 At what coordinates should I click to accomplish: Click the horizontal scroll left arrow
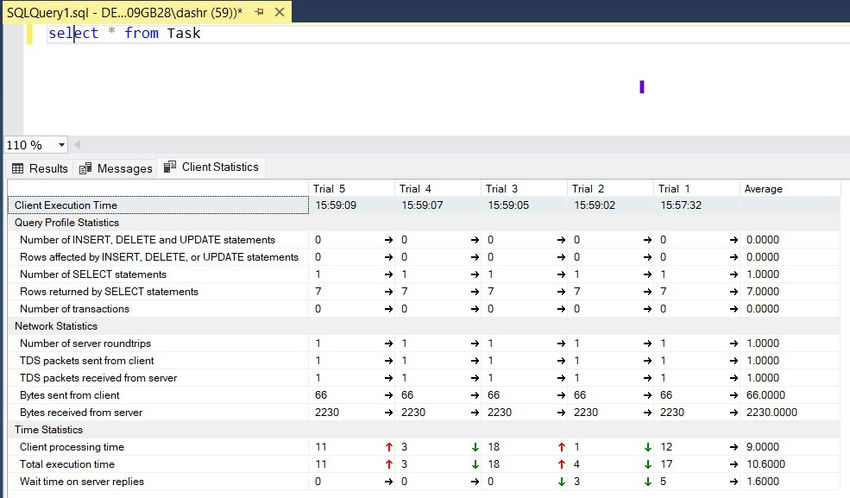coord(78,145)
